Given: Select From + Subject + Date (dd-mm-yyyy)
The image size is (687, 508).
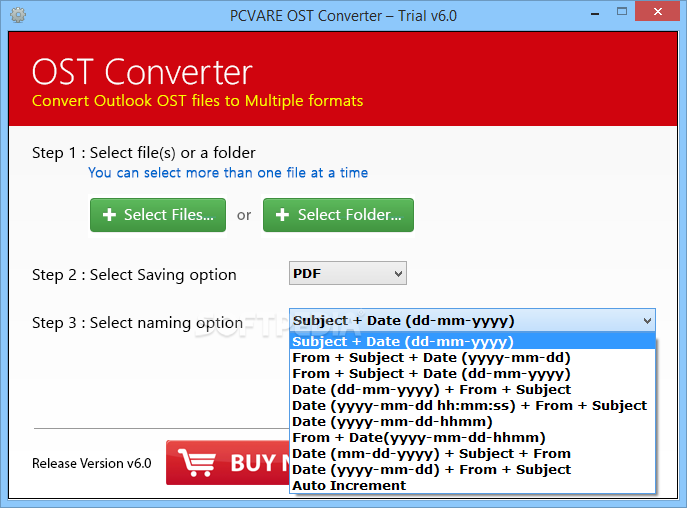Looking at the screenshot, I should 472,373.
